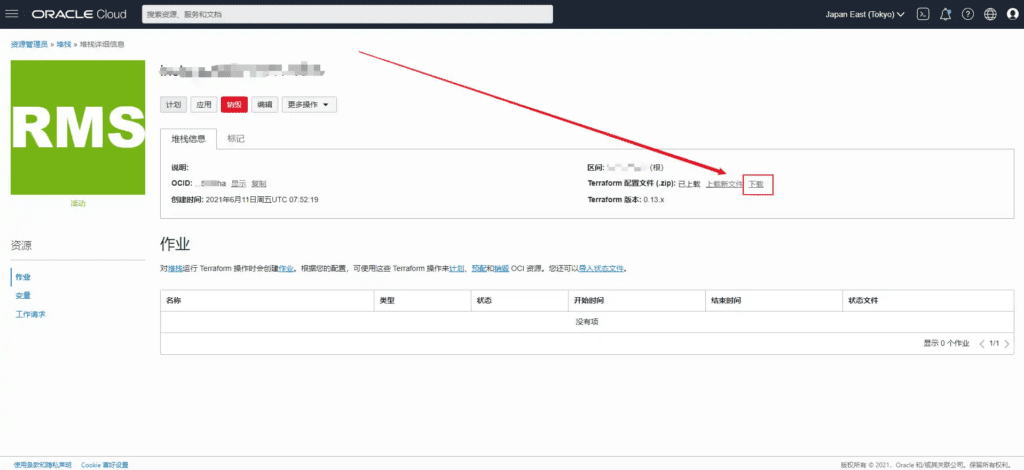Click the 应用 button

(x=204, y=104)
